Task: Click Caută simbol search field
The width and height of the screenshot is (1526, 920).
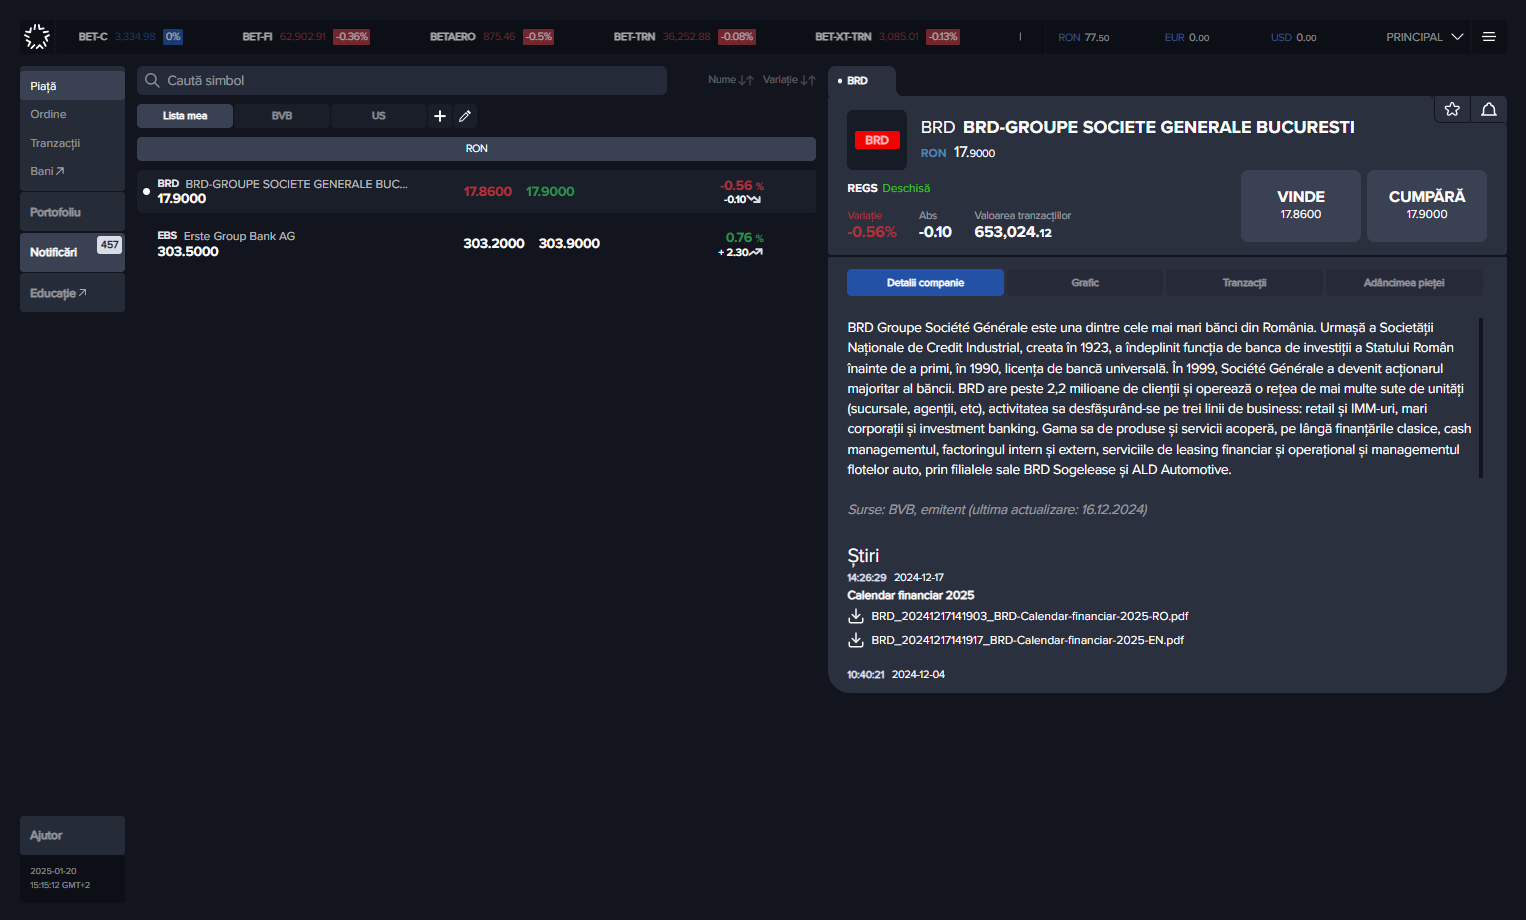Action: (x=402, y=80)
